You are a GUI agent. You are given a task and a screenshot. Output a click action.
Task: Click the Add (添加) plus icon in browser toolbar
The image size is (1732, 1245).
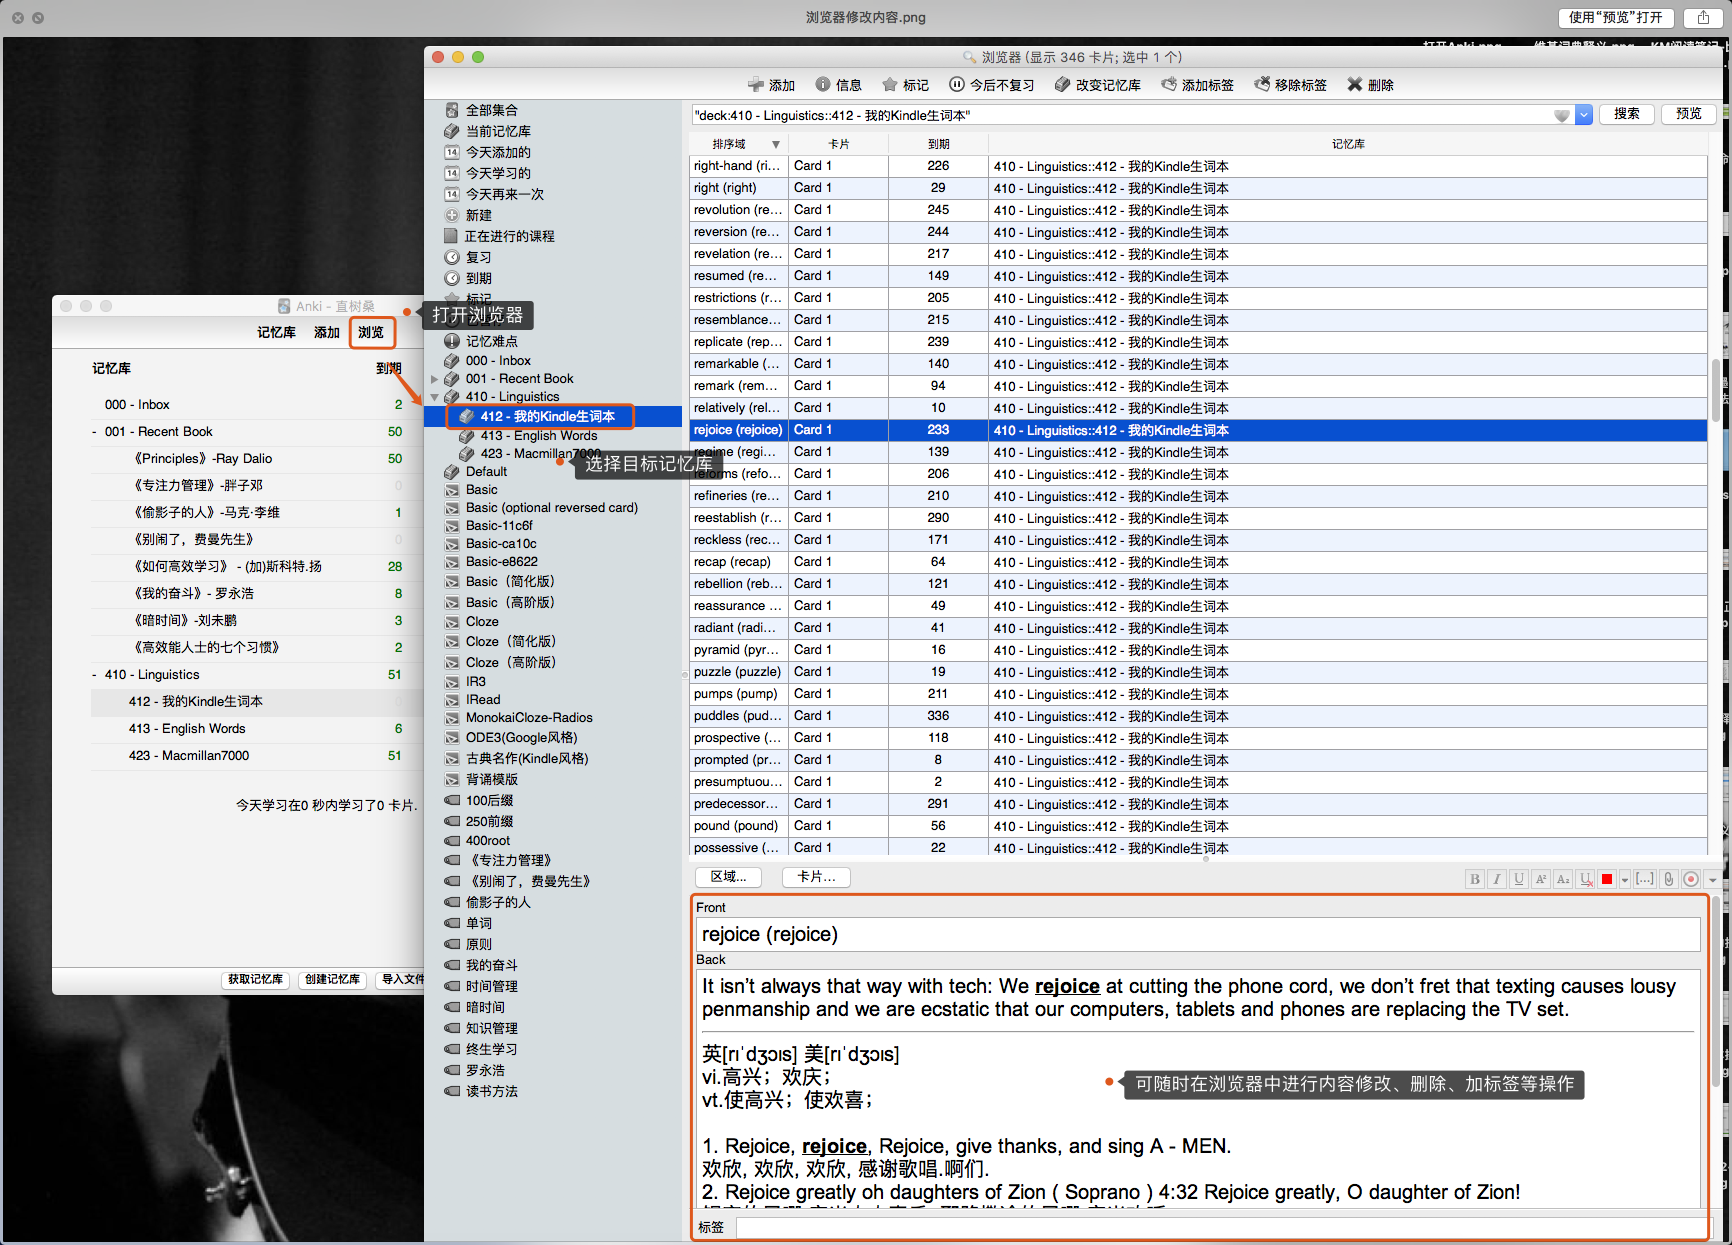tap(756, 85)
